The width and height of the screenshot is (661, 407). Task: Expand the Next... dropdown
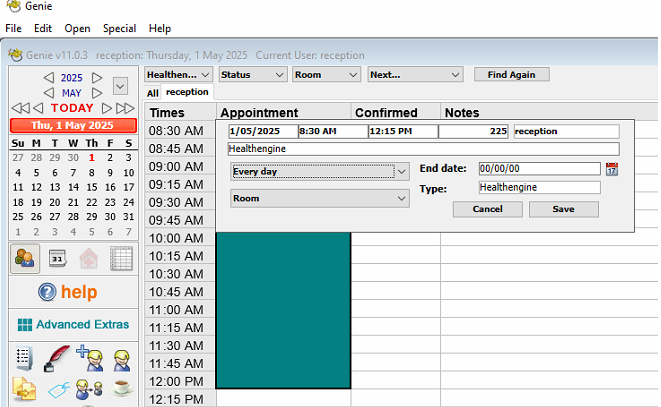(415, 74)
